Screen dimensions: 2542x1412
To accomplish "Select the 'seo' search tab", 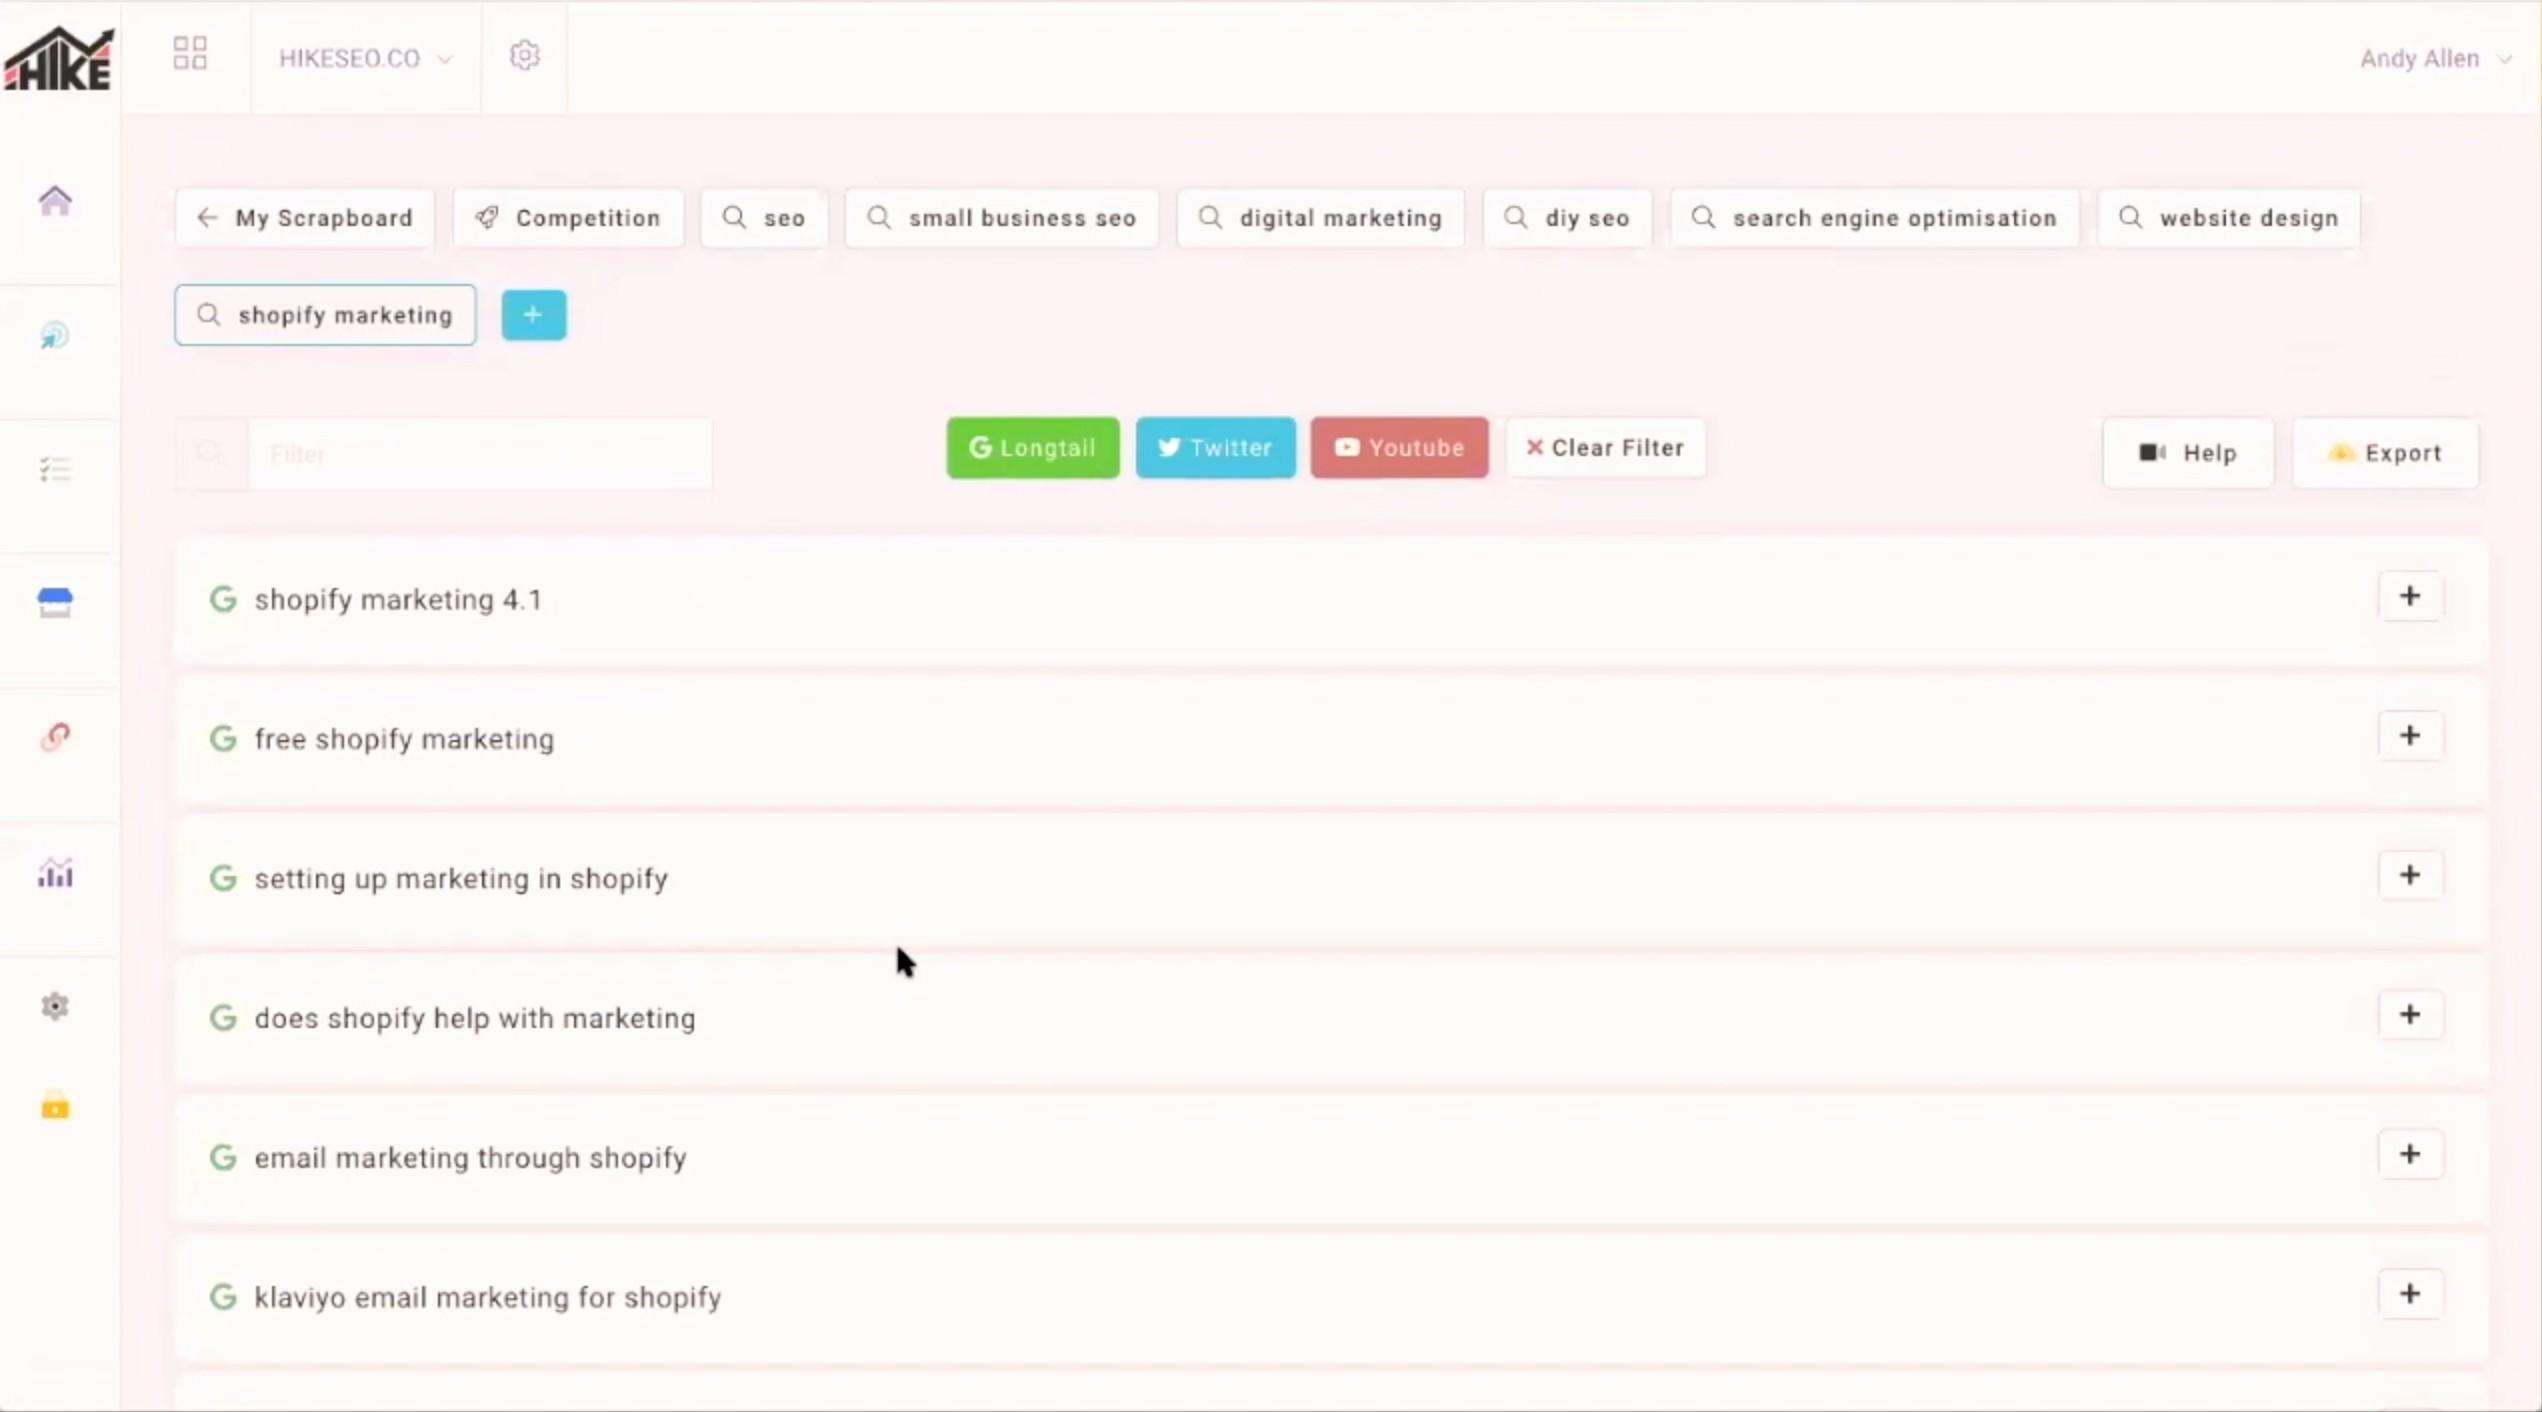I will click(764, 218).
